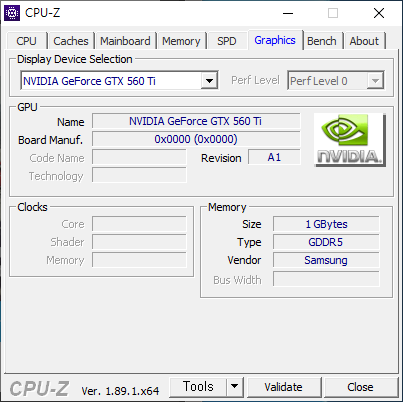The image size is (403, 402).
Task: Click the empty Bus Width field
Action: click(x=326, y=279)
